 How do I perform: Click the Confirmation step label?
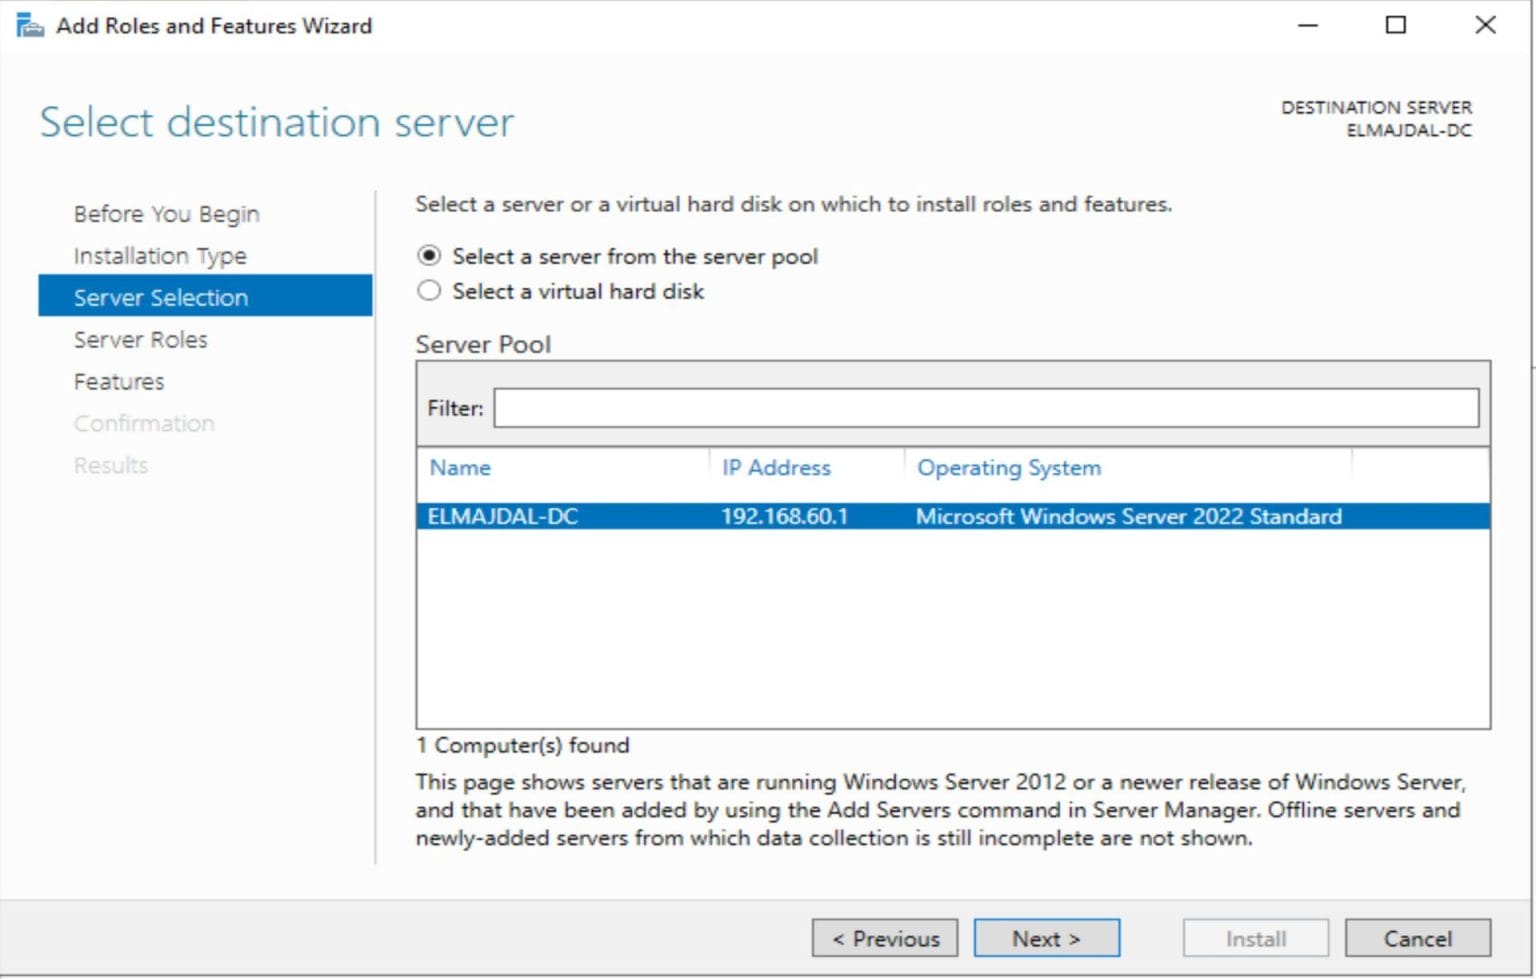click(144, 423)
